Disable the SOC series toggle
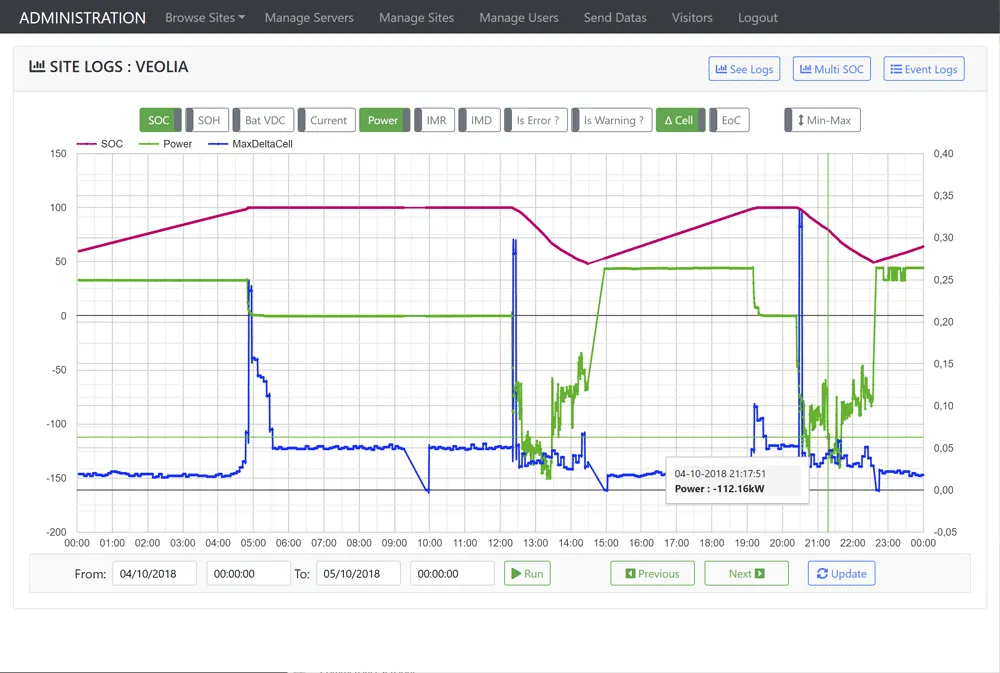1000x673 pixels. coord(160,120)
